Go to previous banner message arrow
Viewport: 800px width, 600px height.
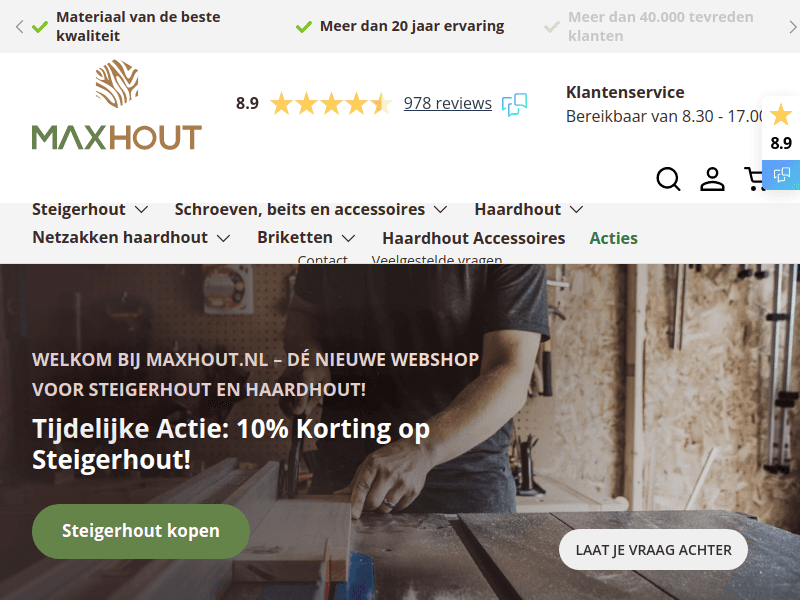[19, 27]
